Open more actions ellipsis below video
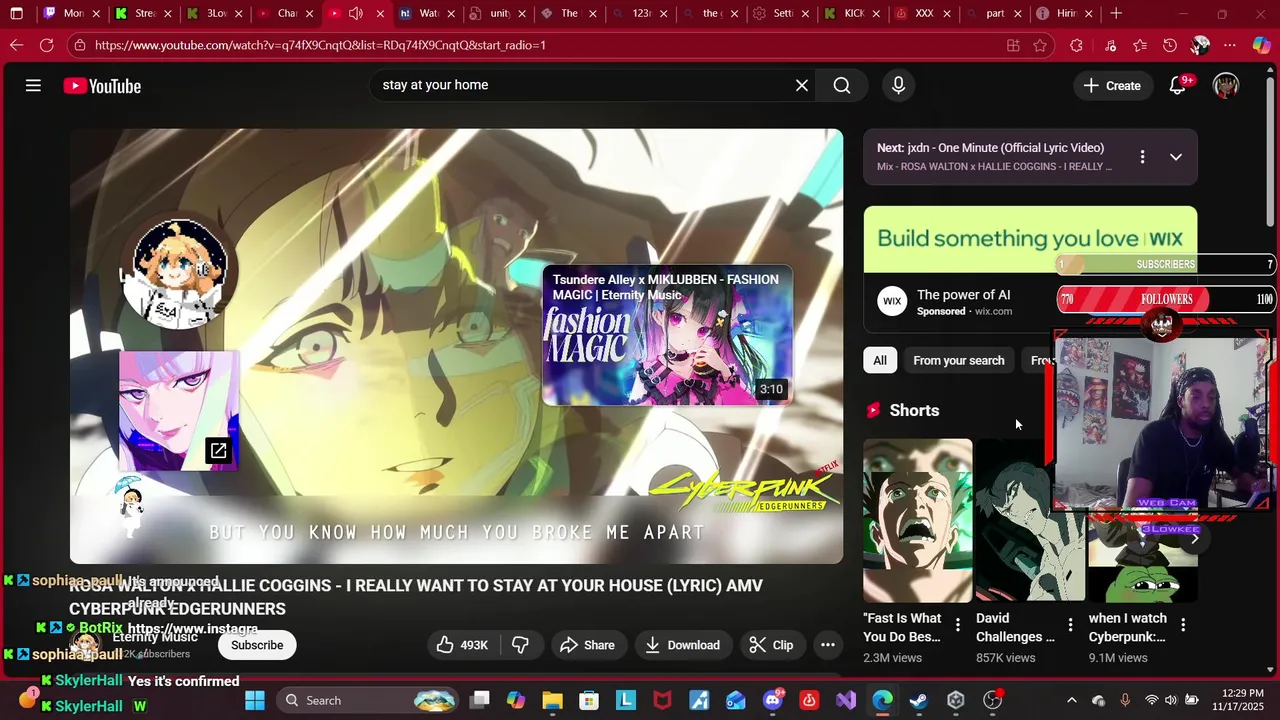 828,645
